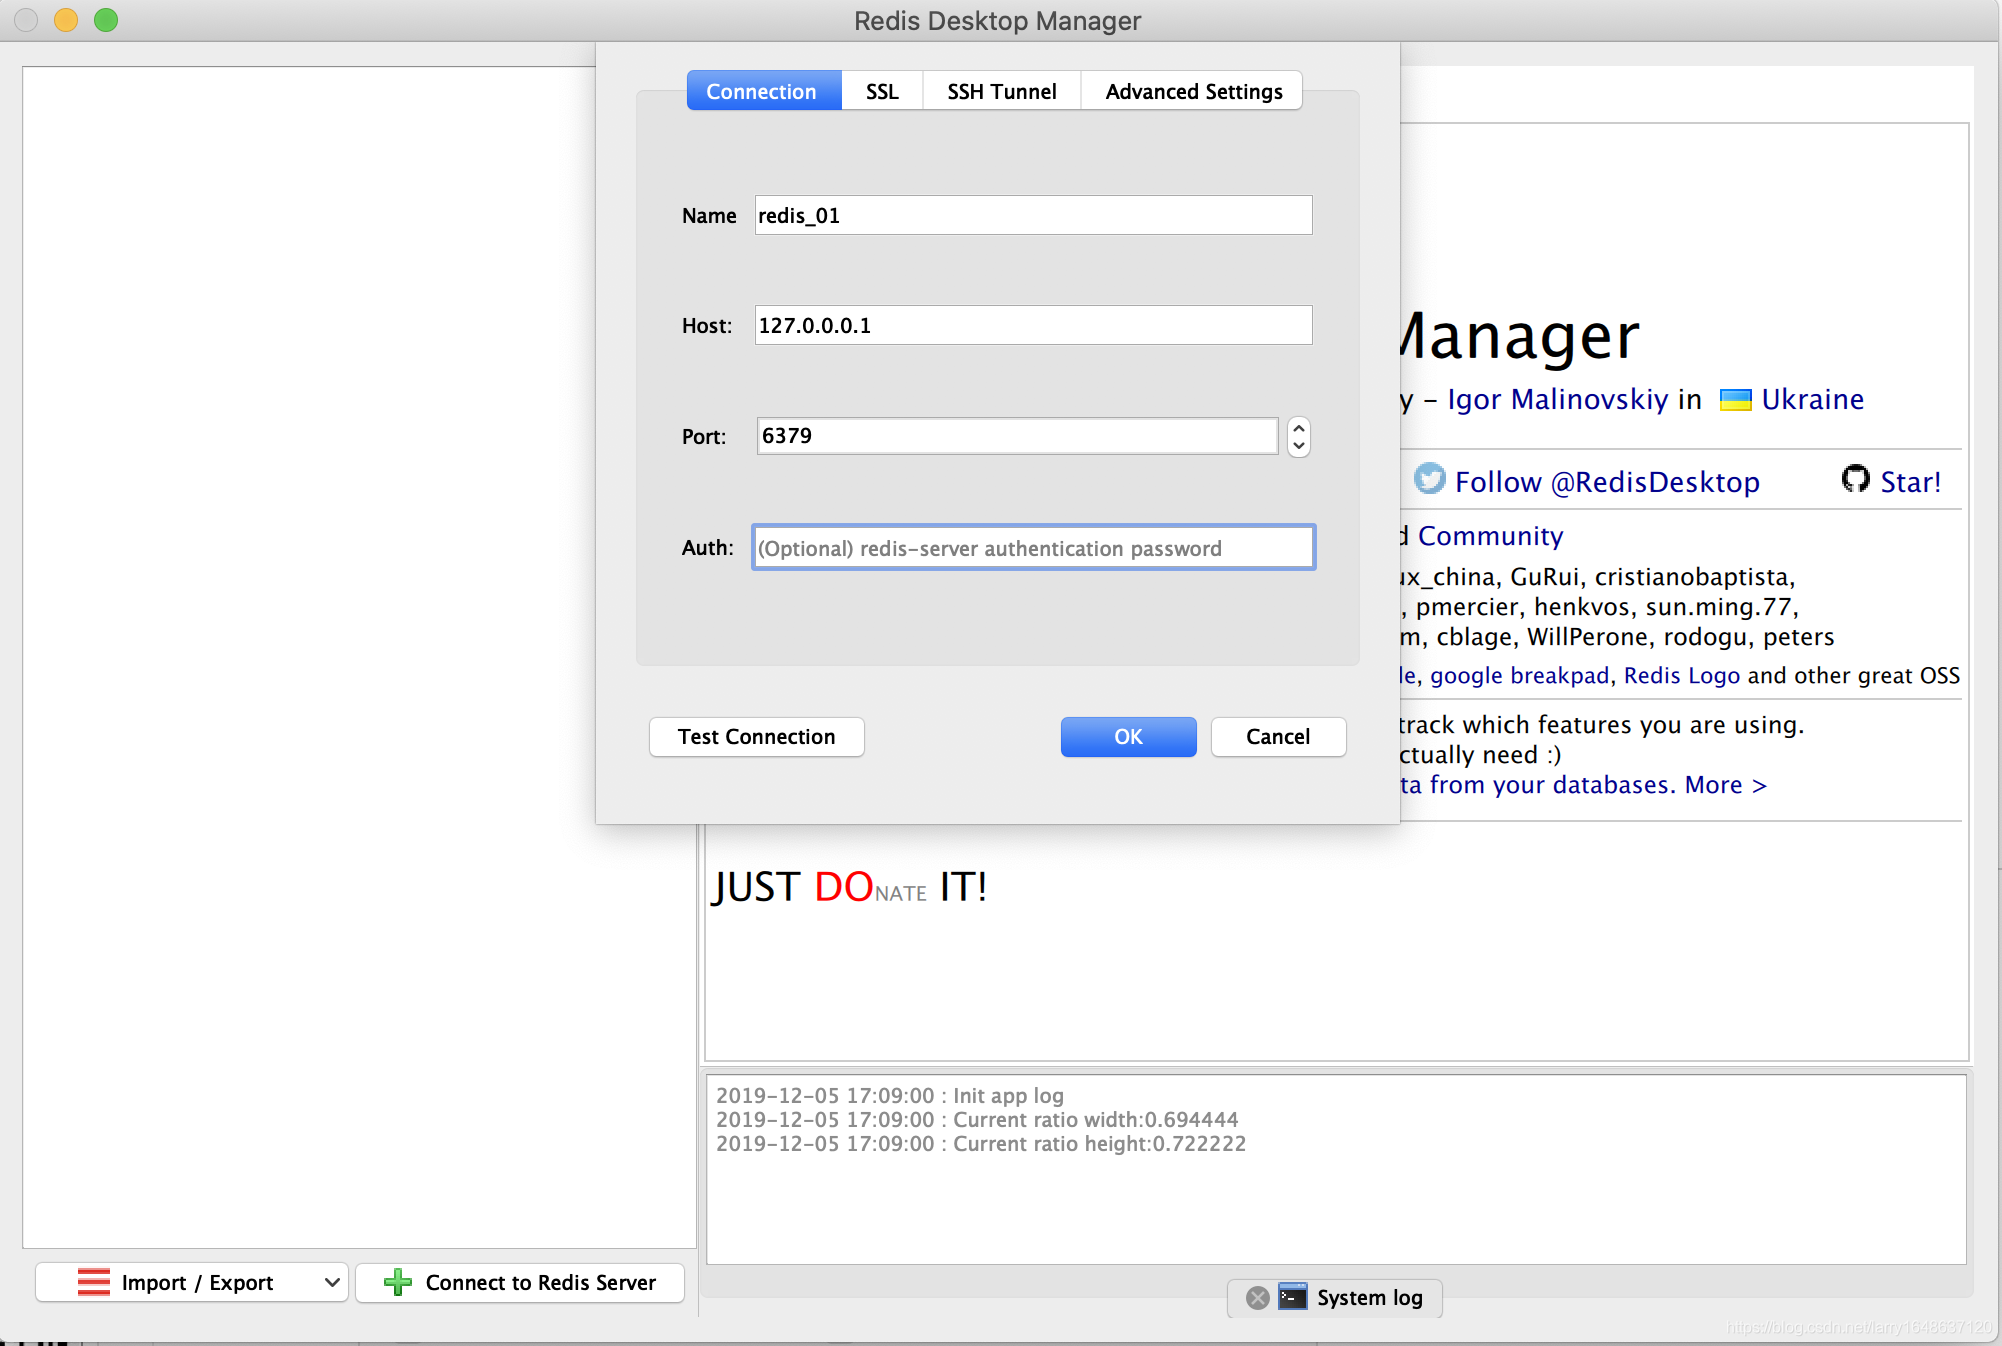
Task: Click the GitHub octocat icon
Action: (x=1855, y=480)
